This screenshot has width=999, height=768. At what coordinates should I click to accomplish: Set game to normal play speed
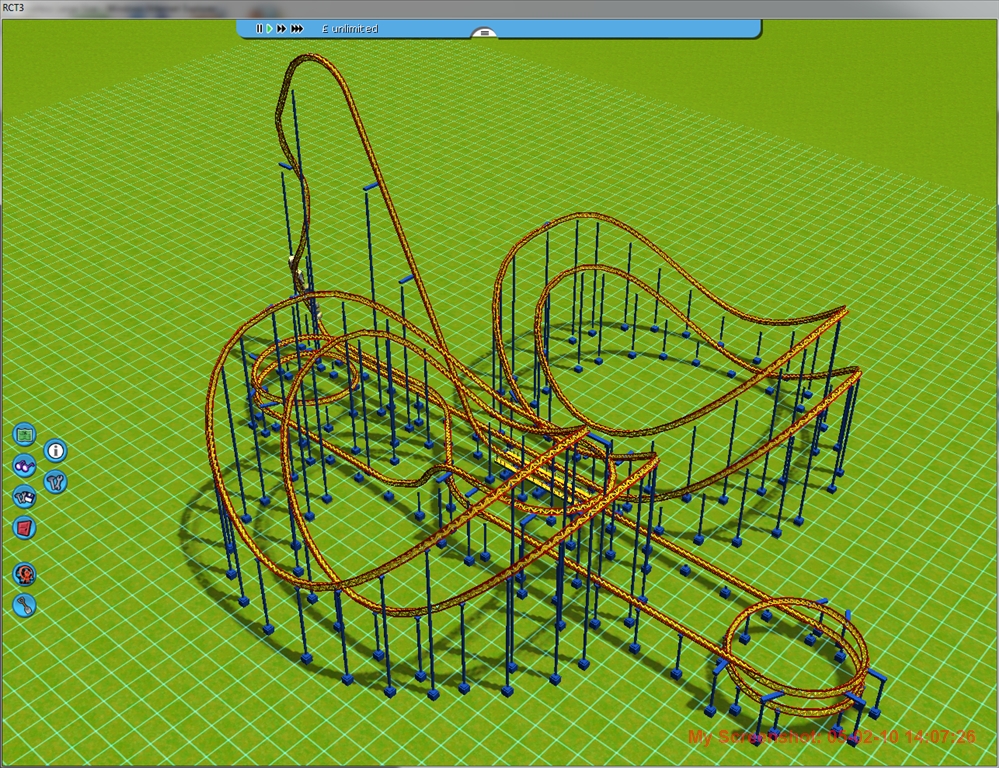coord(270,29)
